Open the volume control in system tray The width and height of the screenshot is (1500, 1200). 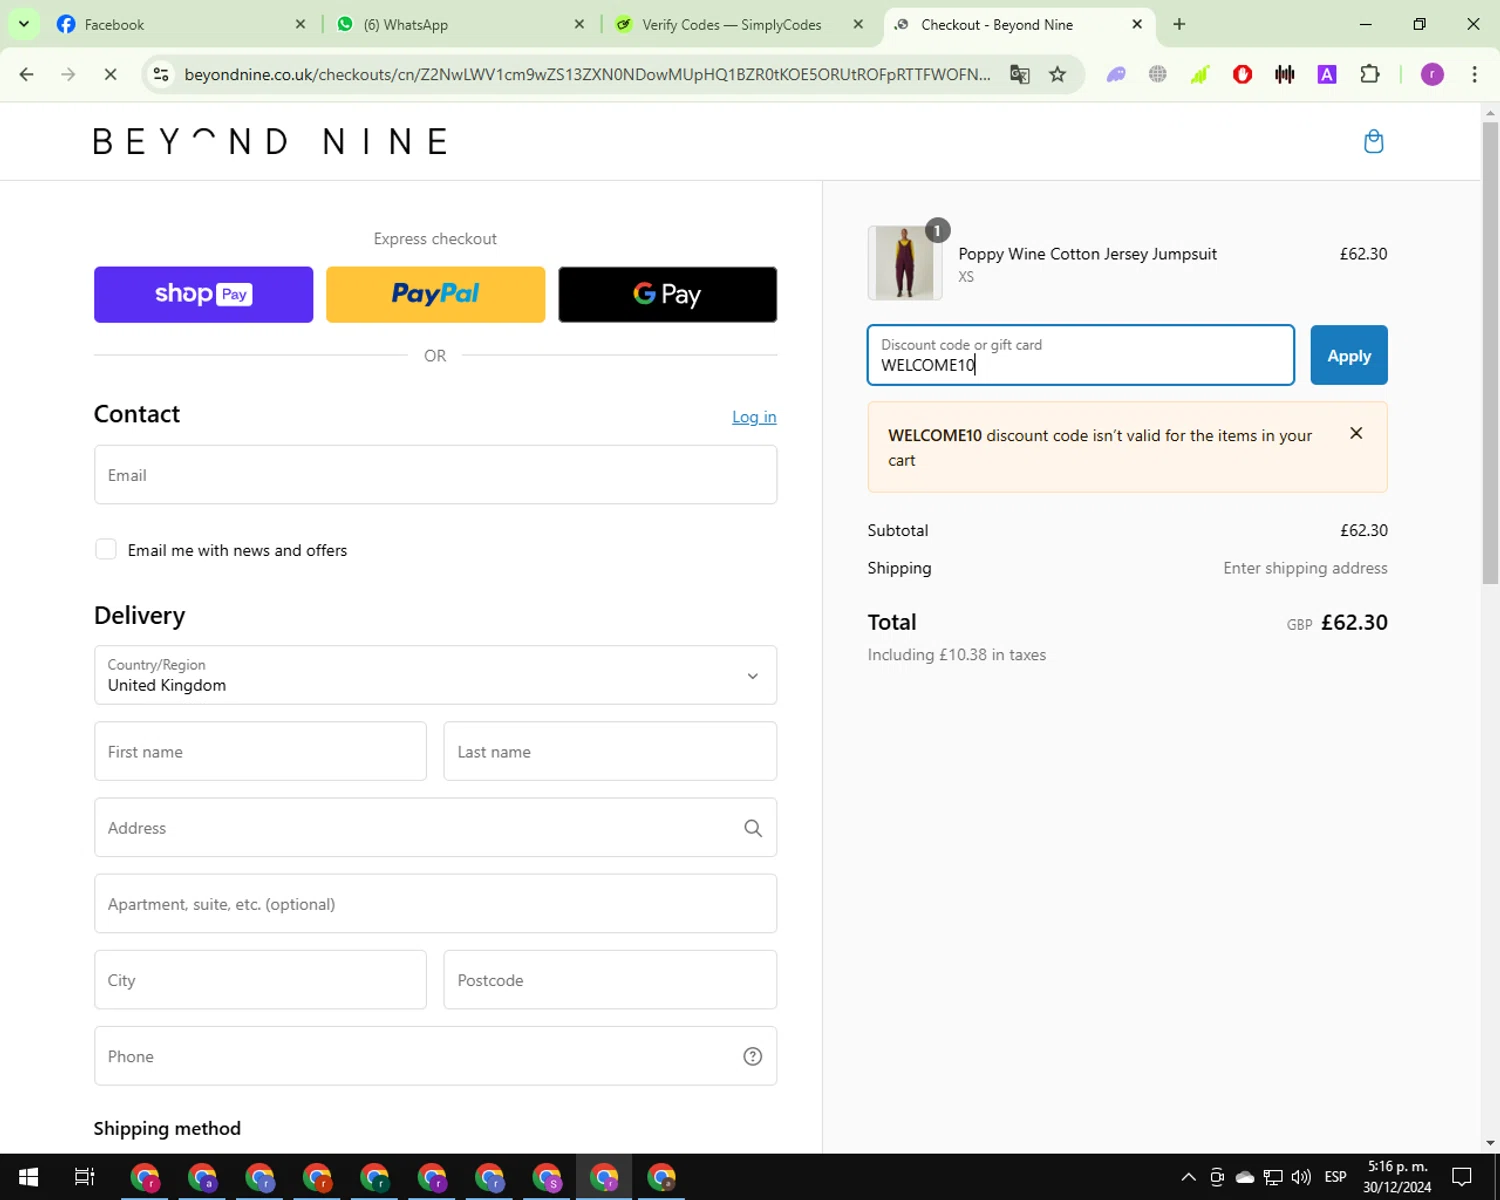tap(1301, 1177)
